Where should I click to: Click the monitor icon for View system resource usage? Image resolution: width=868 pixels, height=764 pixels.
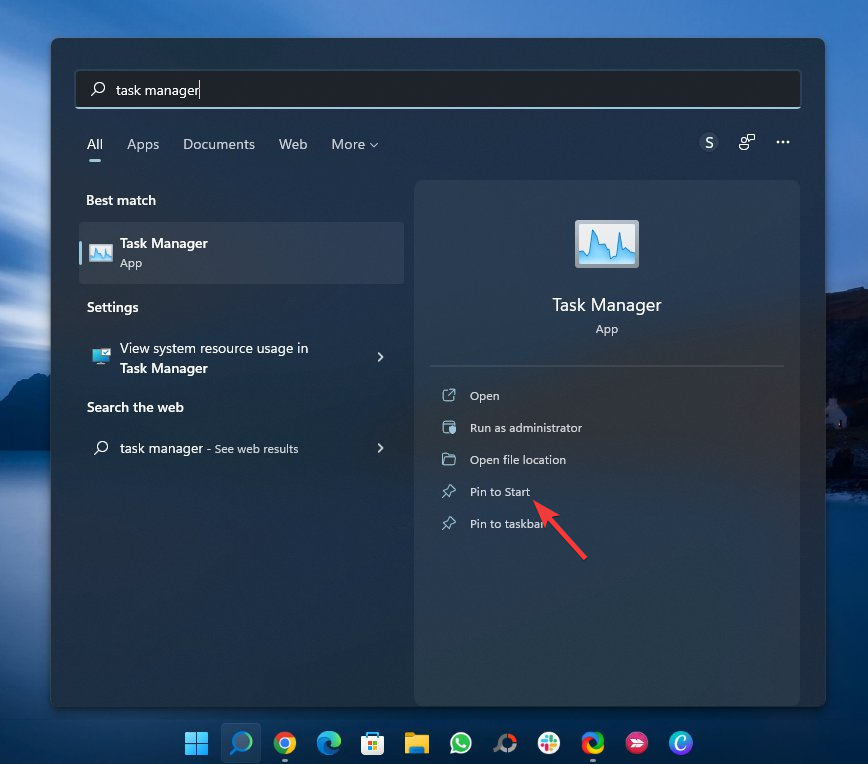coord(101,357)
